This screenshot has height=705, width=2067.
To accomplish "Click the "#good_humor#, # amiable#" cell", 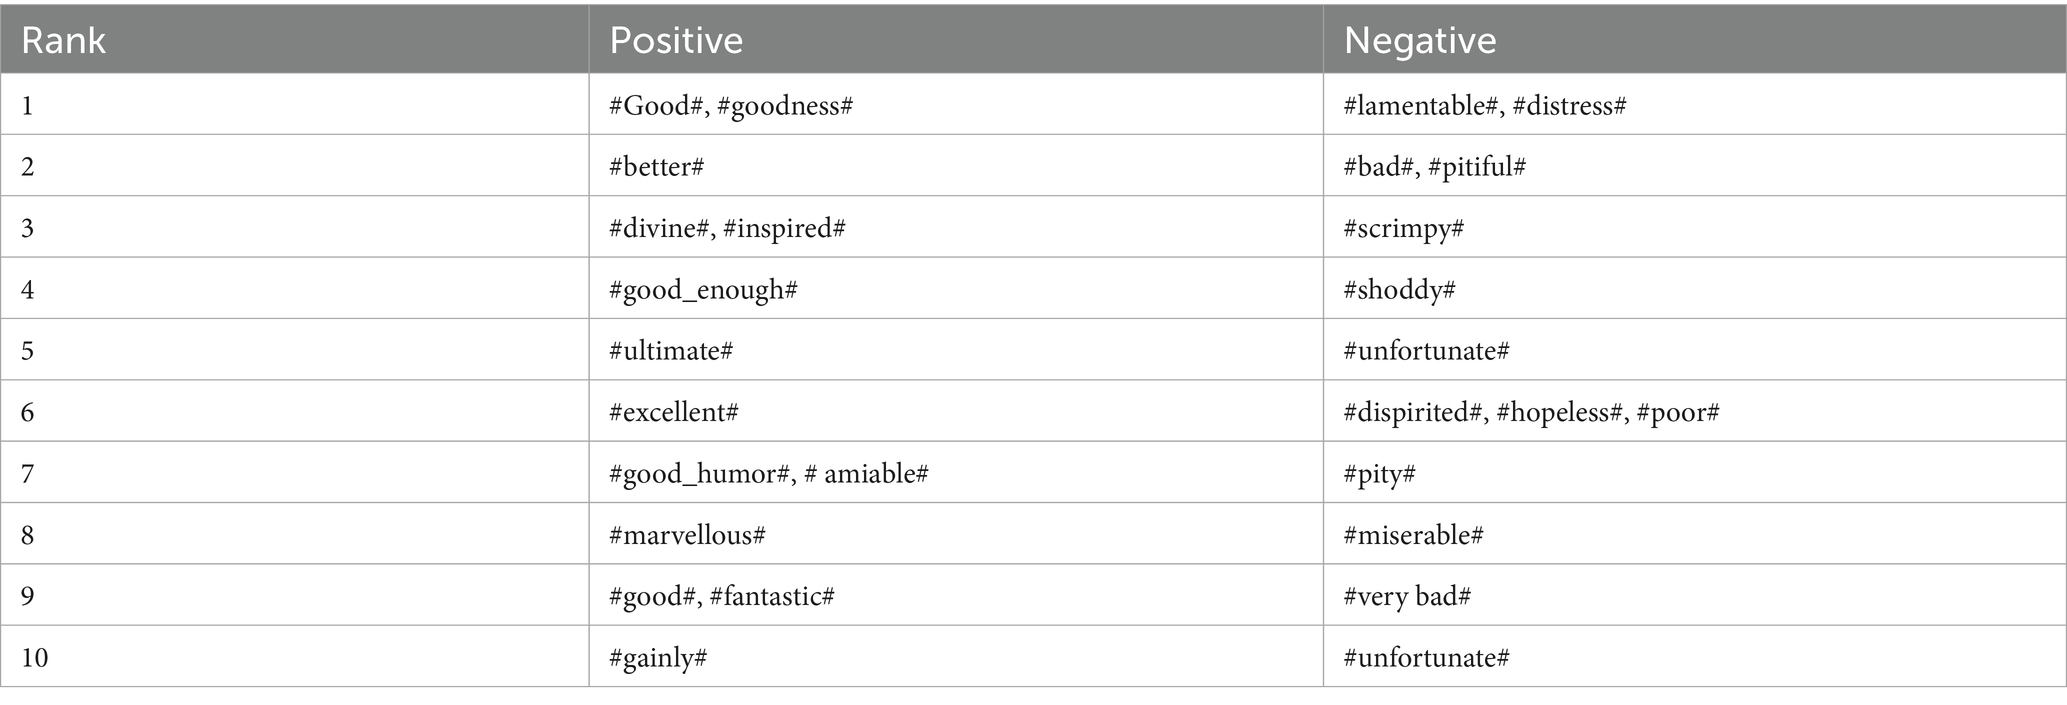I will tap(768, 473).
